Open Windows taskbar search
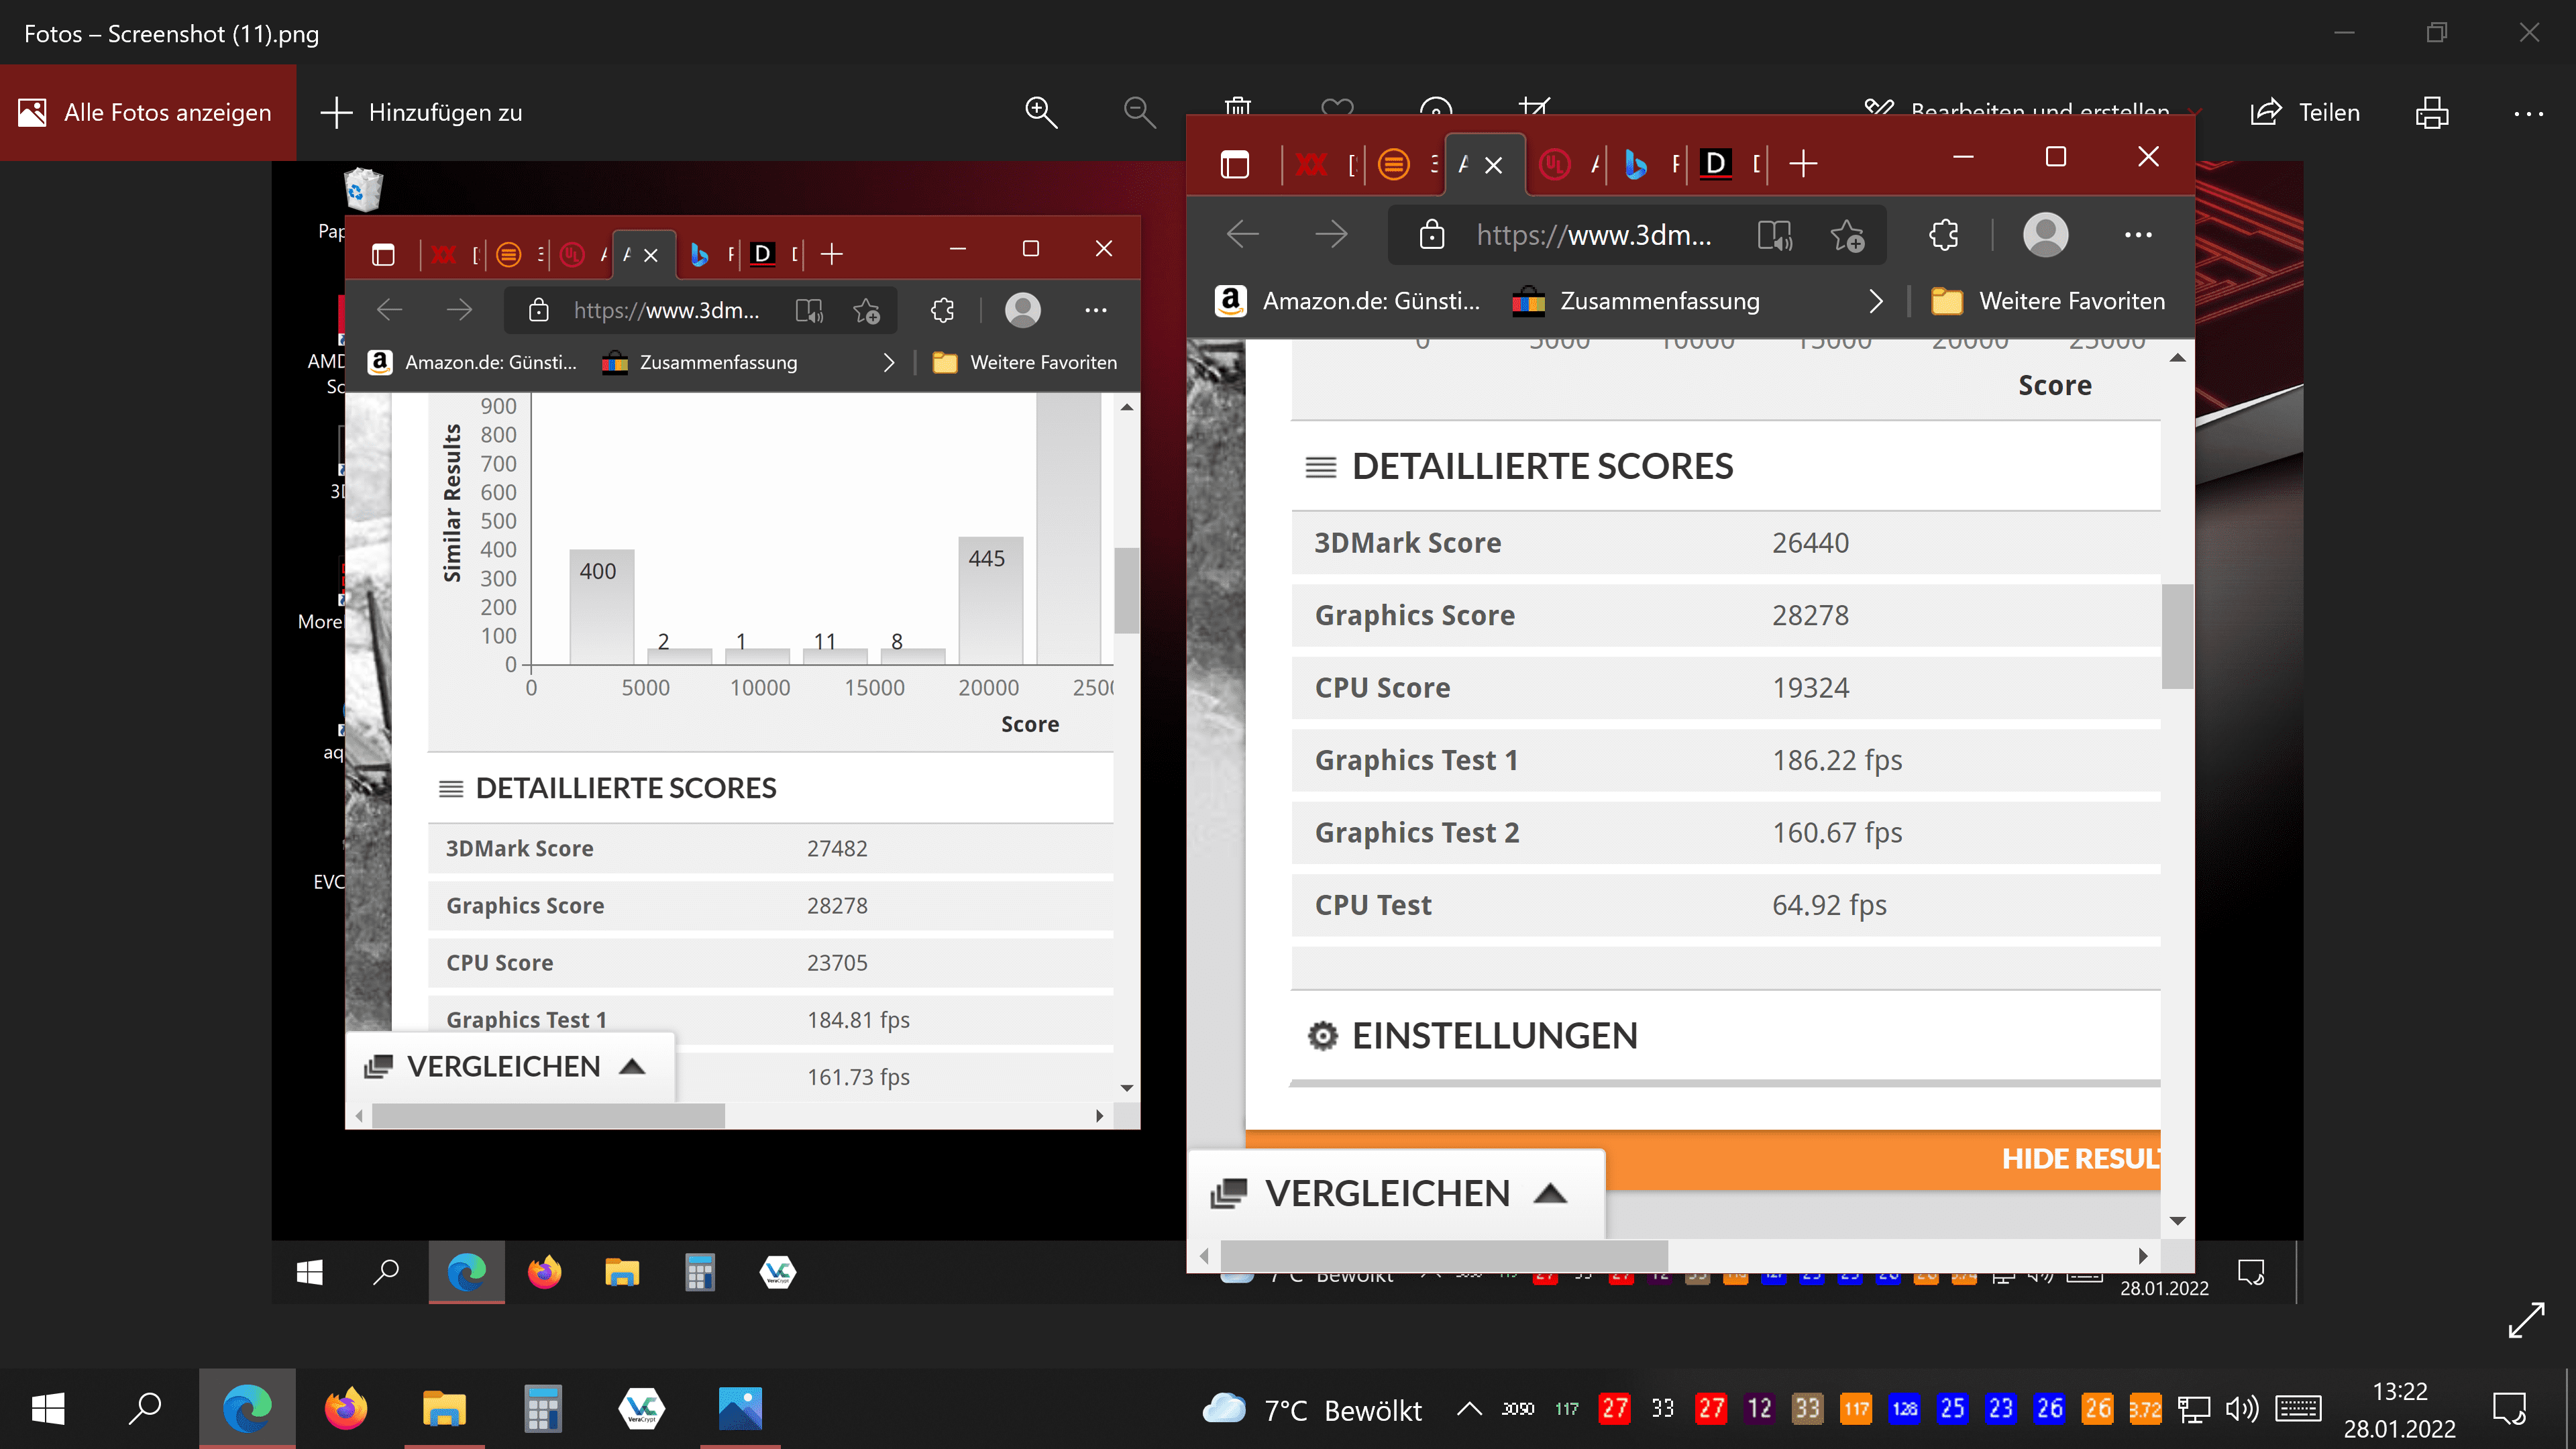The height and width of the screenshot is (1449, 2576). coord(146,1408)
